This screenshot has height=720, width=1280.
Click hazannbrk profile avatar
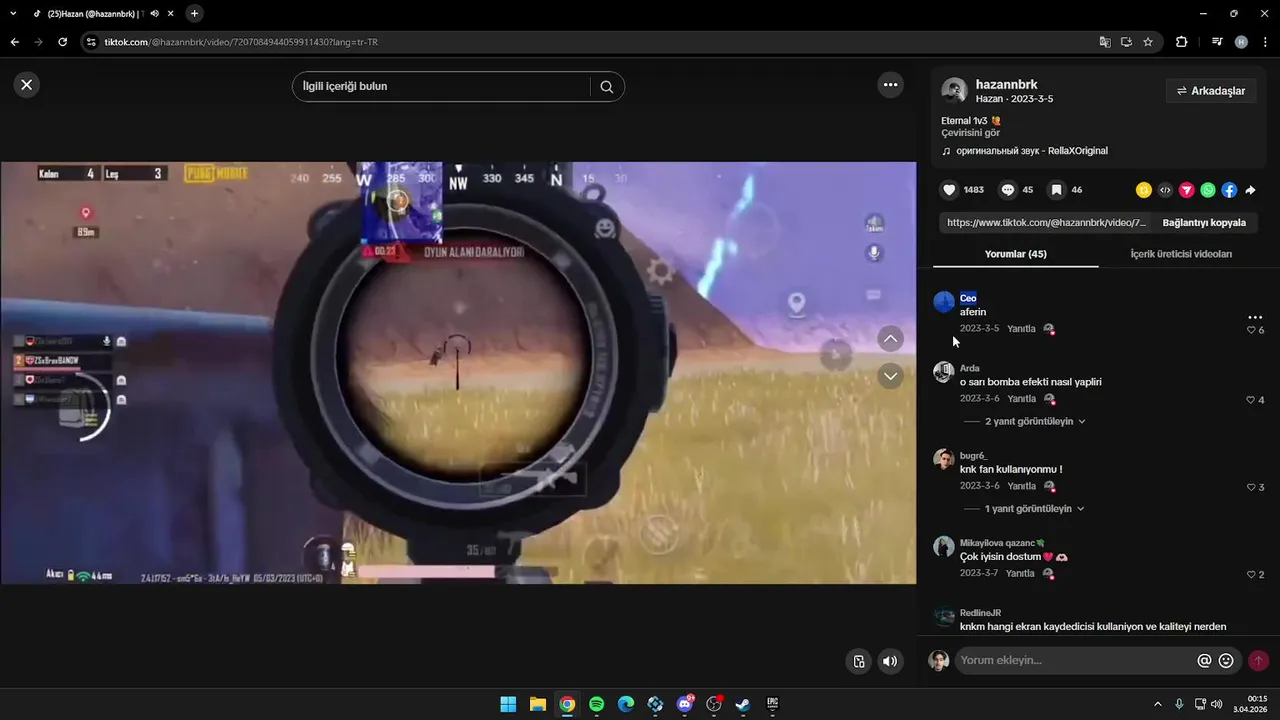[955, 91]
